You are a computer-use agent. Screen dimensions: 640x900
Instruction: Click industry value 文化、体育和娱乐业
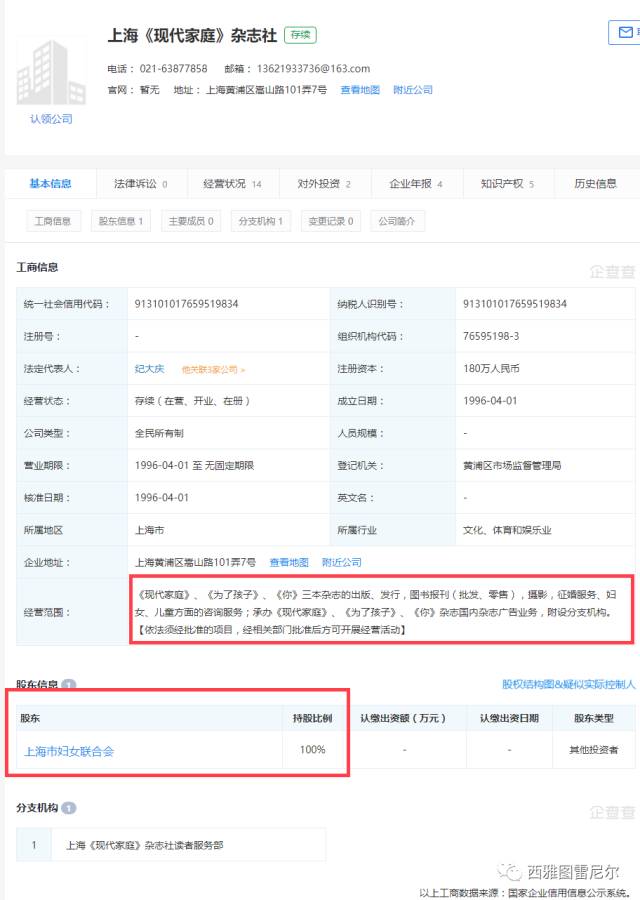[507, 530]
